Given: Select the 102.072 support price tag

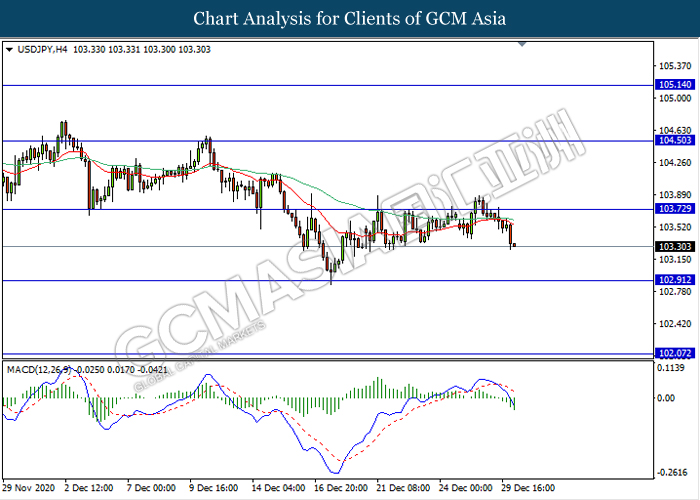Looking at the screenshot, I should point(672,353).
